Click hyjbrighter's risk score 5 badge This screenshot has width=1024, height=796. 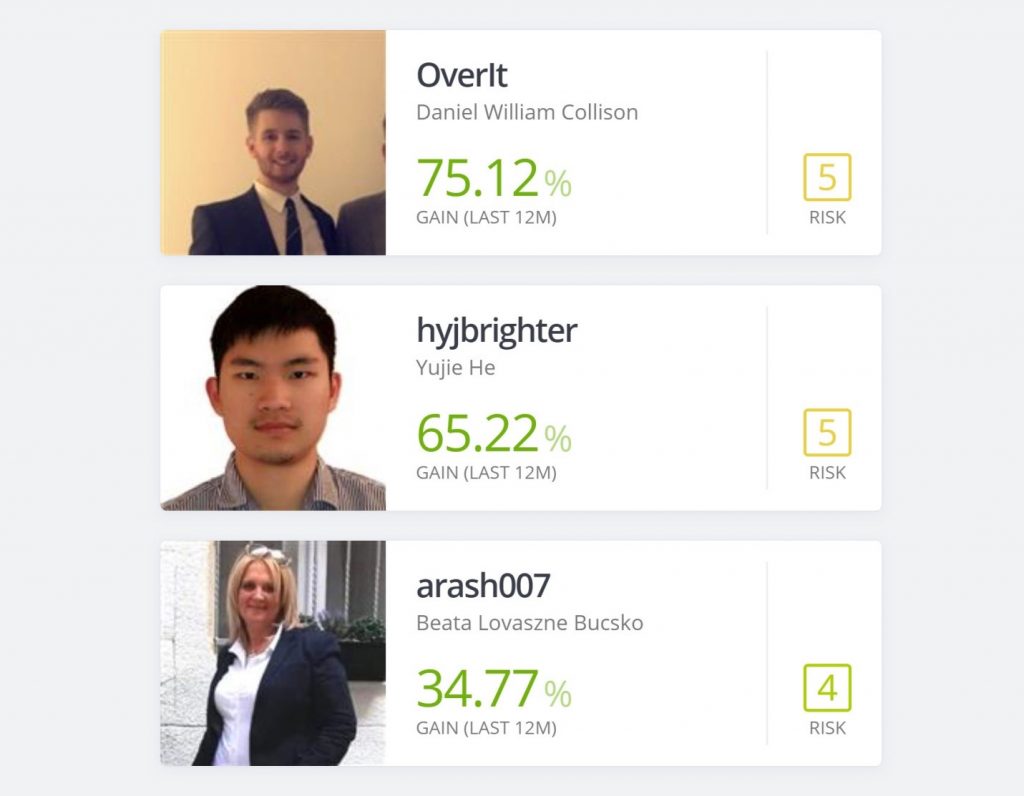827,432
